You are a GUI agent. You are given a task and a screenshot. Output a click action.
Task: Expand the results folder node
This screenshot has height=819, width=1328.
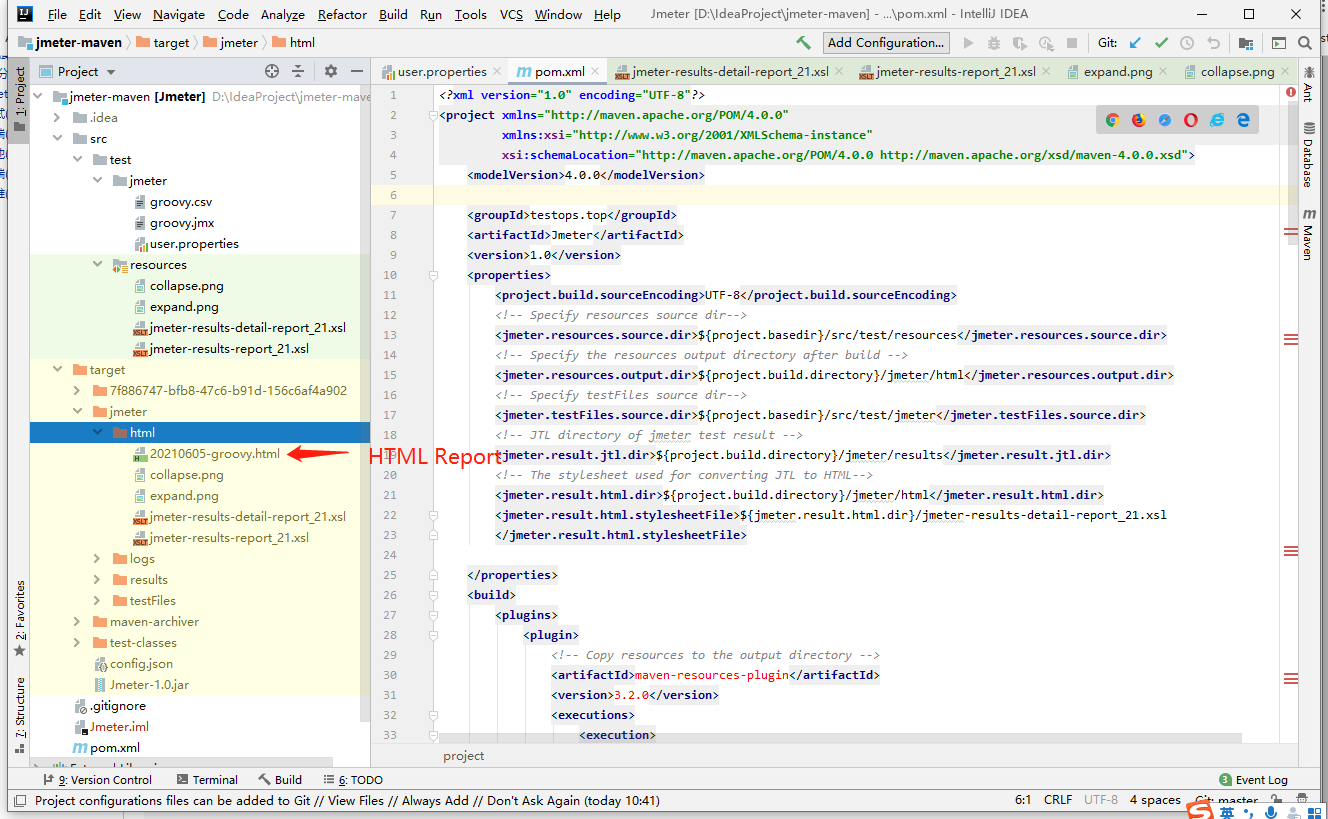click(x=97, y=580)
